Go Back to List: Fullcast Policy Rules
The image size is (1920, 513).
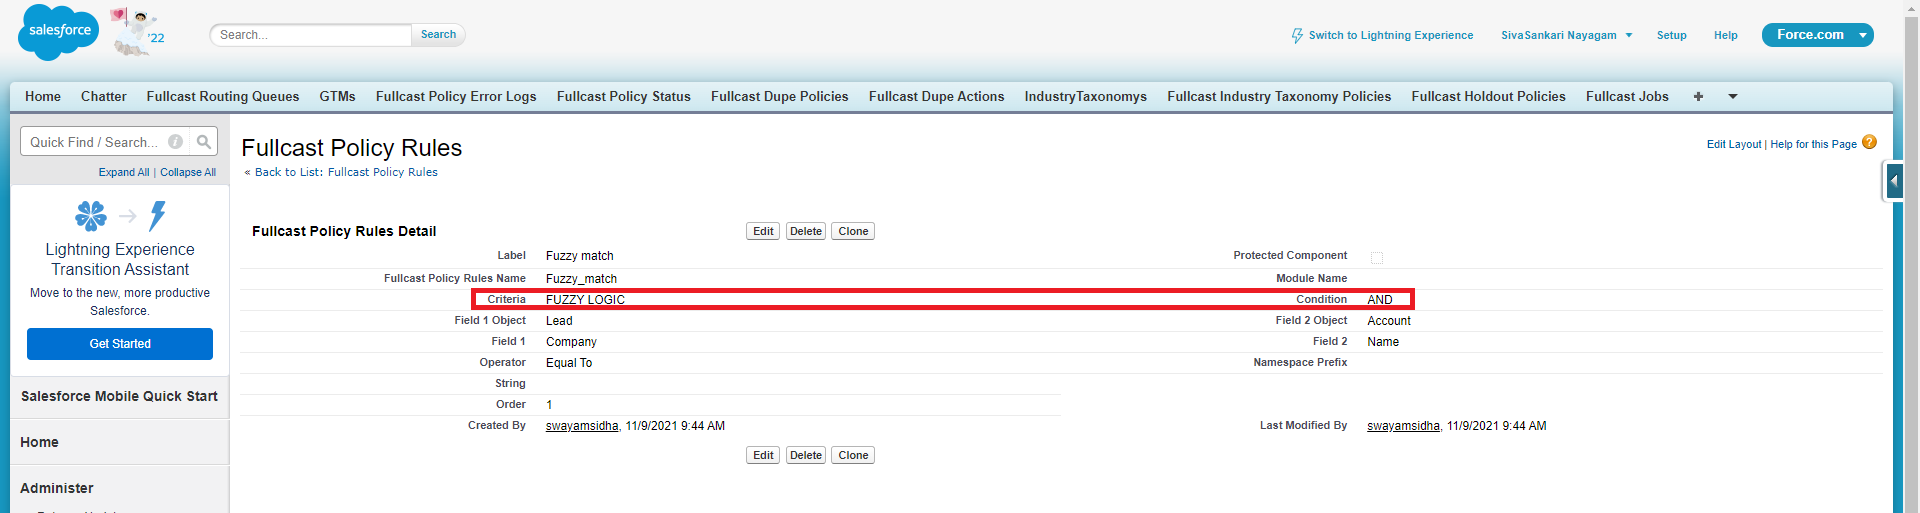346,172
